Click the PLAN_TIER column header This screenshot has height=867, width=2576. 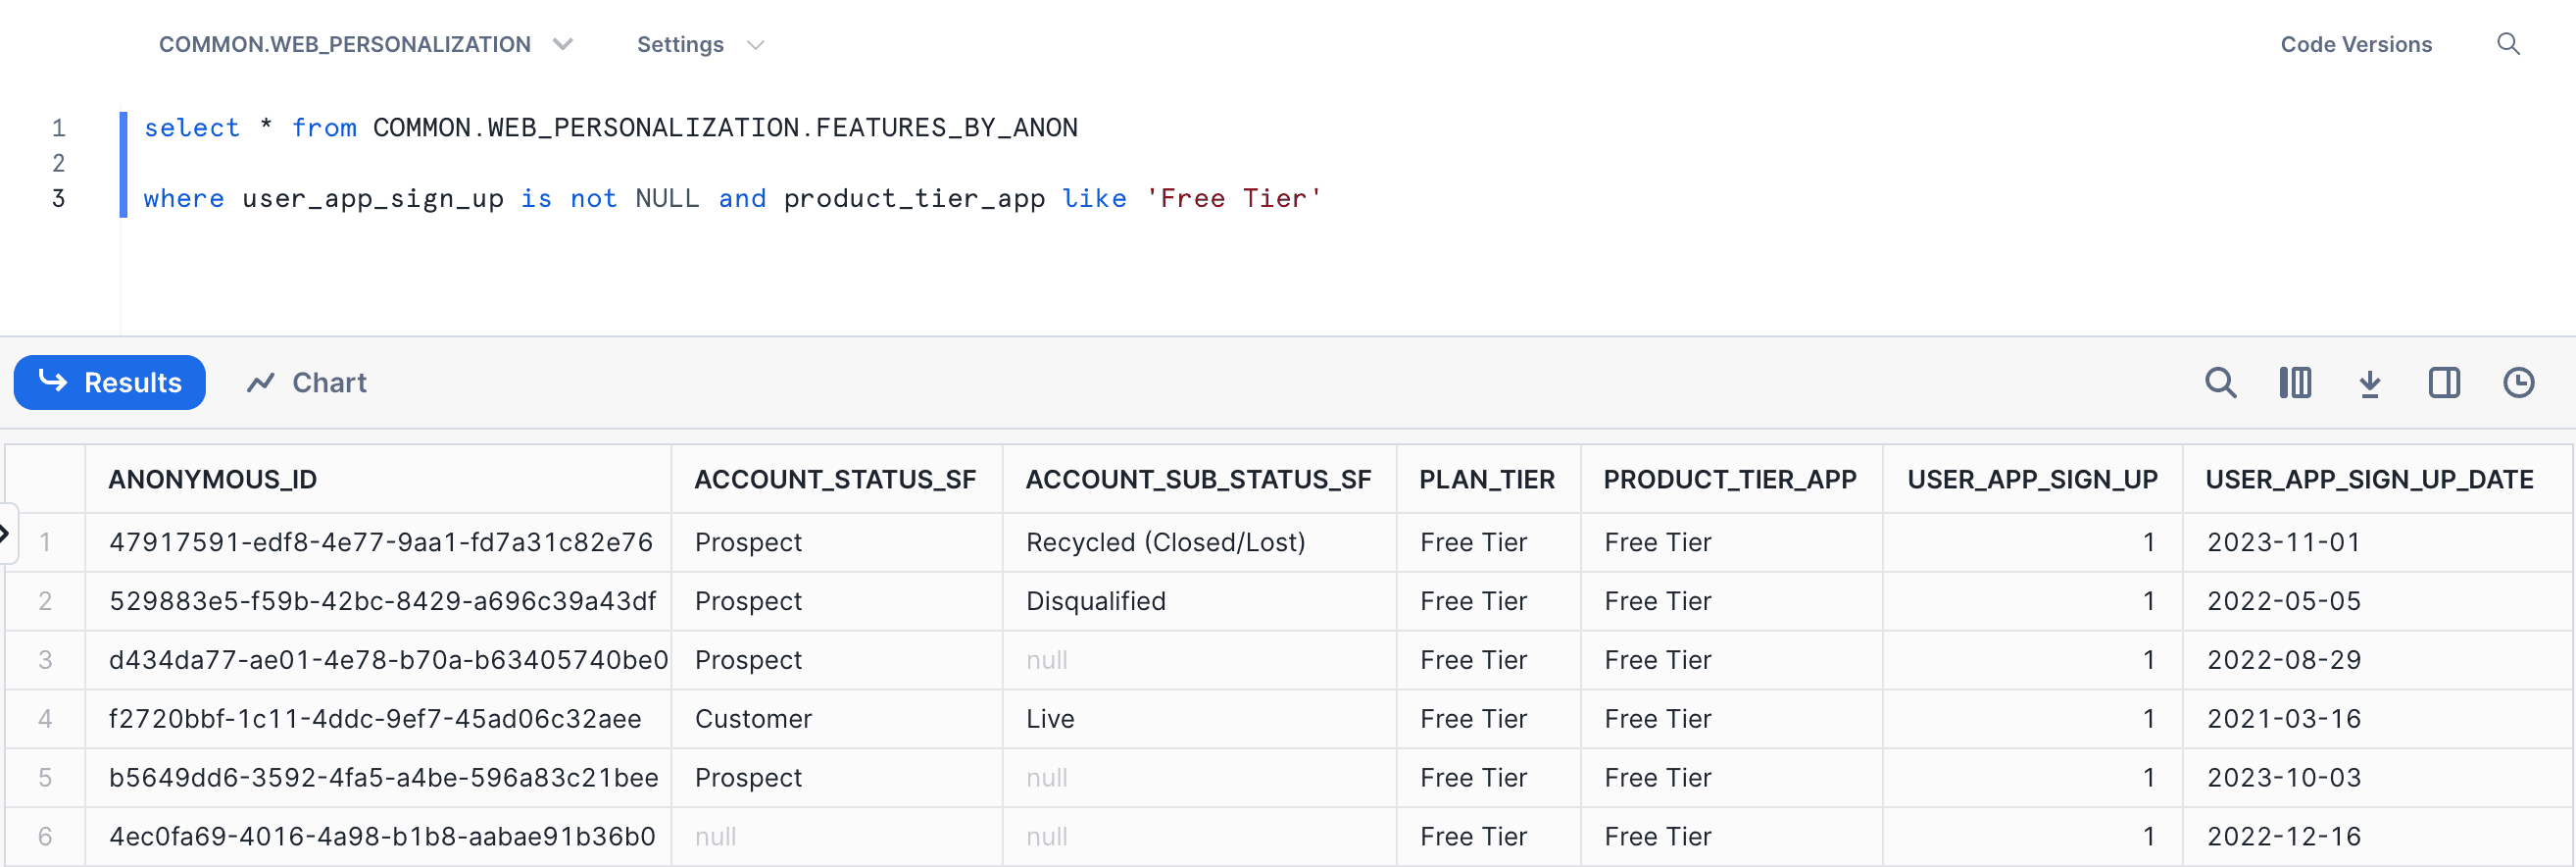[x=1486, y=480]
